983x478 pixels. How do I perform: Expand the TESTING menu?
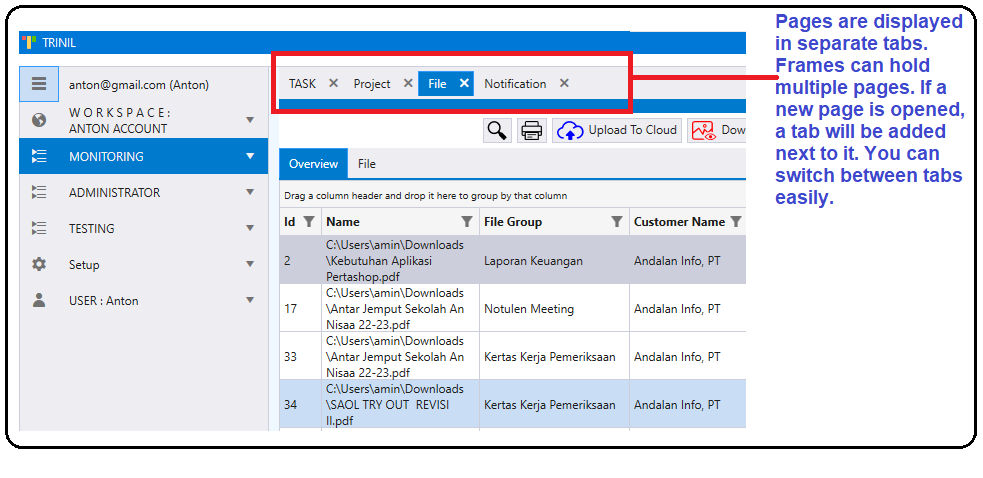250,229
